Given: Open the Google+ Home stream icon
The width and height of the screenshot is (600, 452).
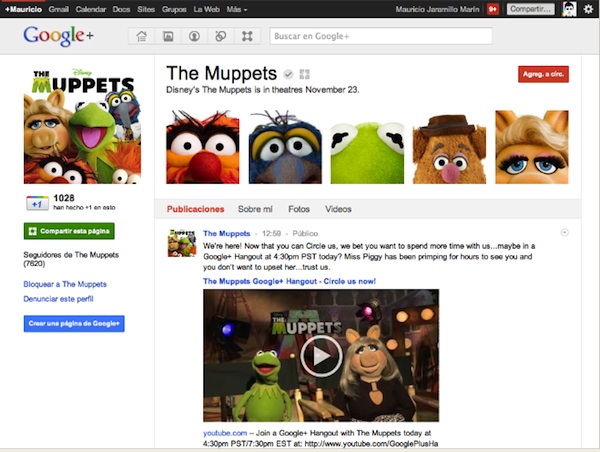Looking at the screenshot, I should [142, 36].
